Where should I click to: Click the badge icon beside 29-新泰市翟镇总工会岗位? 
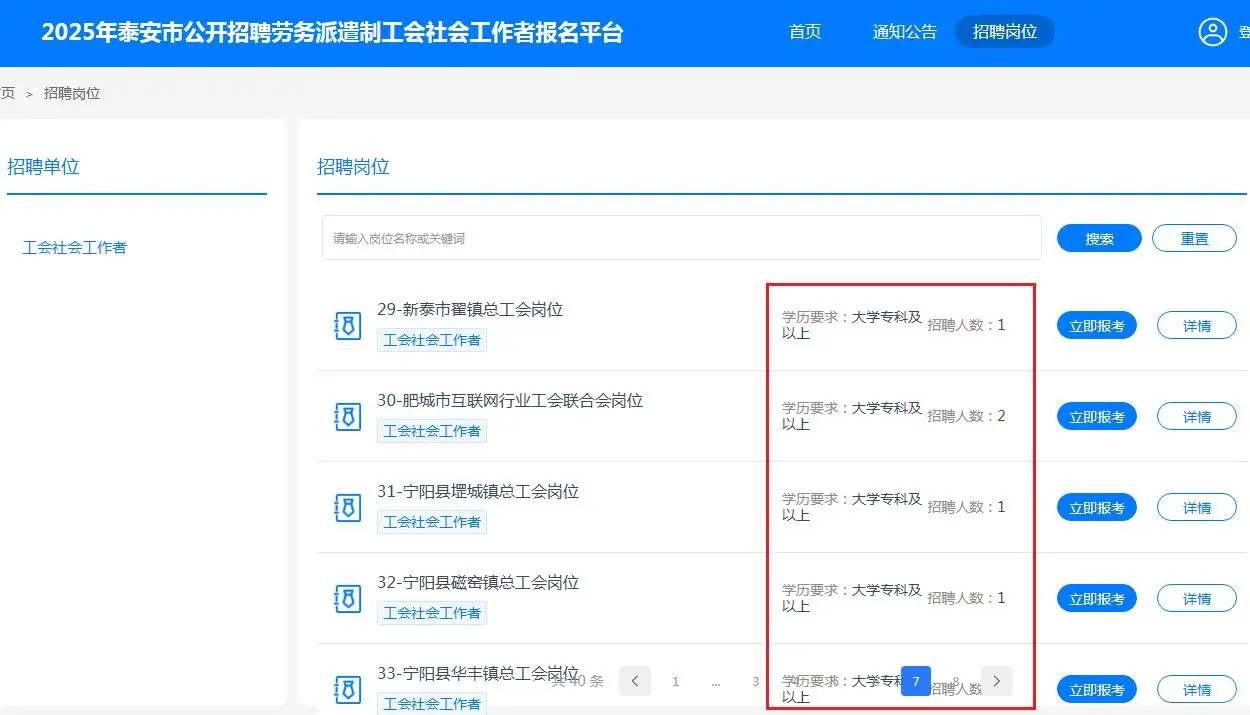click(x=347, y=325)
